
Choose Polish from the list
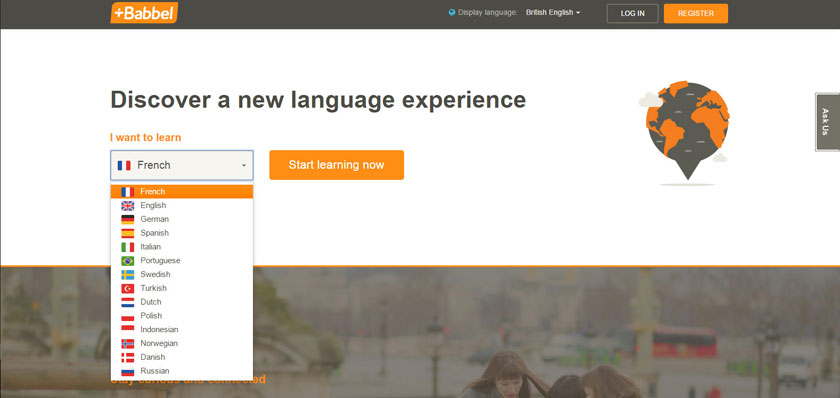[x=151, y=316]
